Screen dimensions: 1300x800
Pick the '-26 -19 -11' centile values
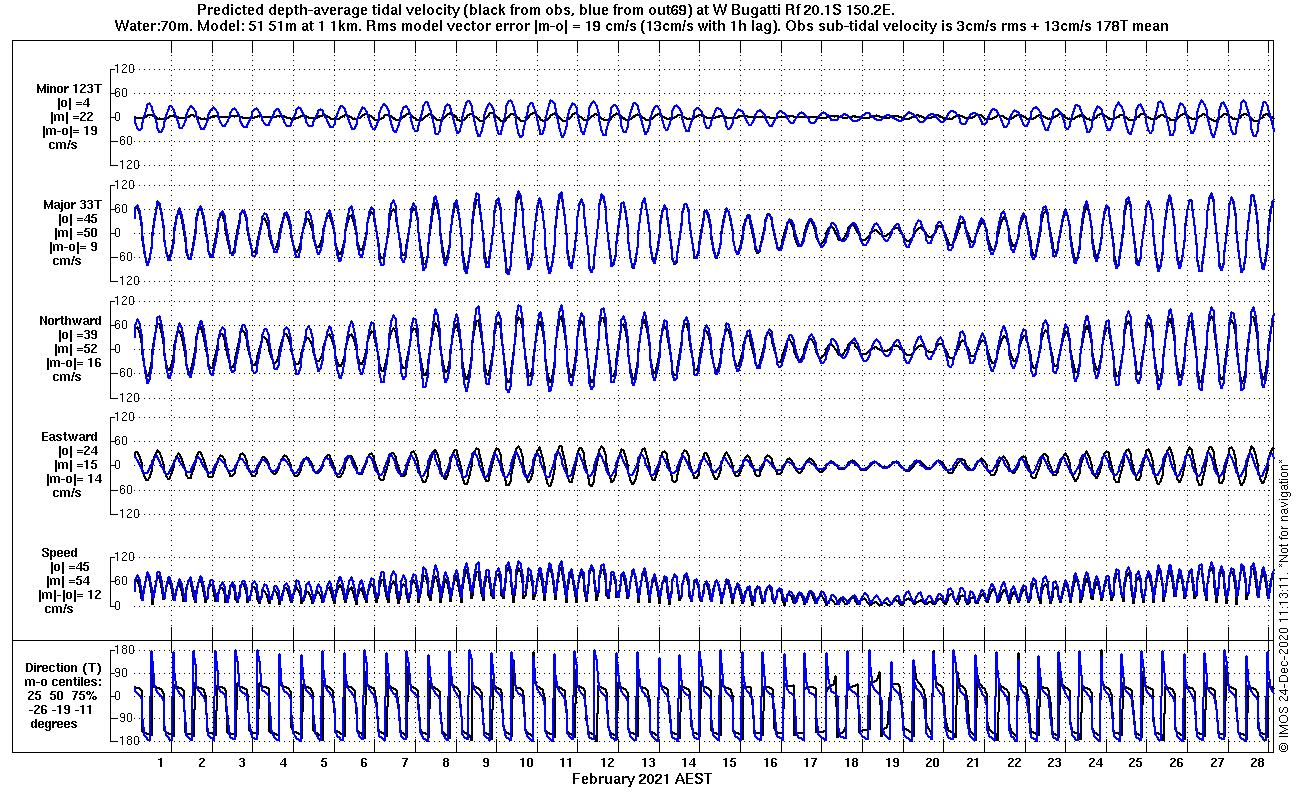(62, 710)
